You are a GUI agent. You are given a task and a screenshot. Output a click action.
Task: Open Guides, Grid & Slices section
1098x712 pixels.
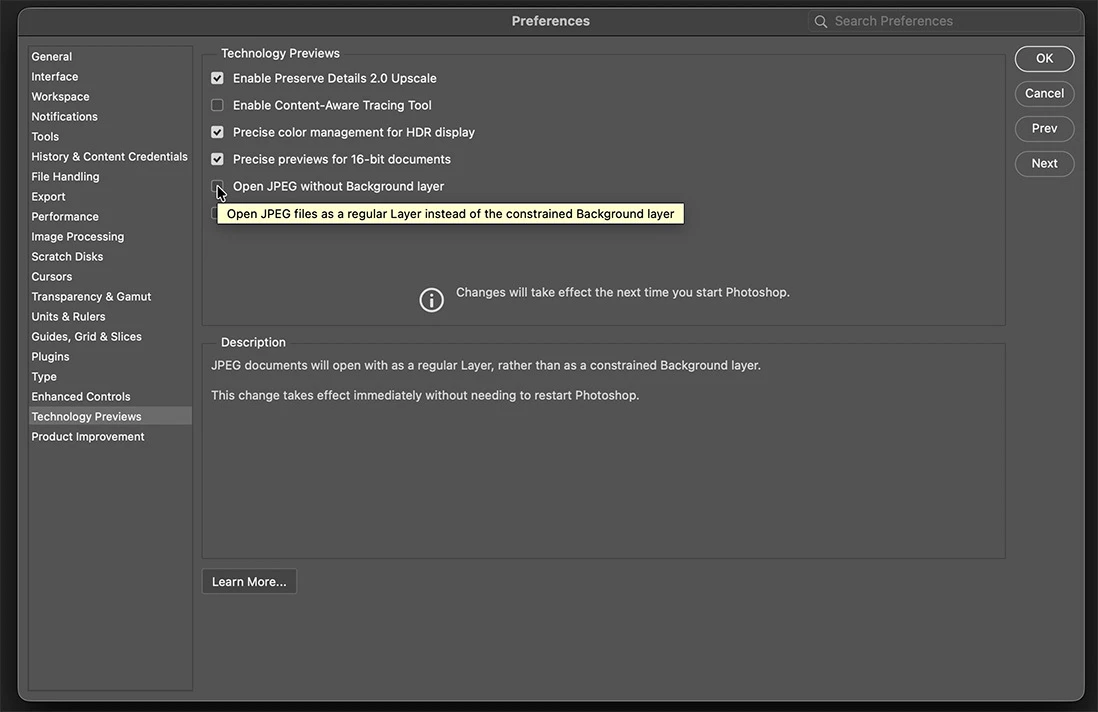click(x=110, y=337)
